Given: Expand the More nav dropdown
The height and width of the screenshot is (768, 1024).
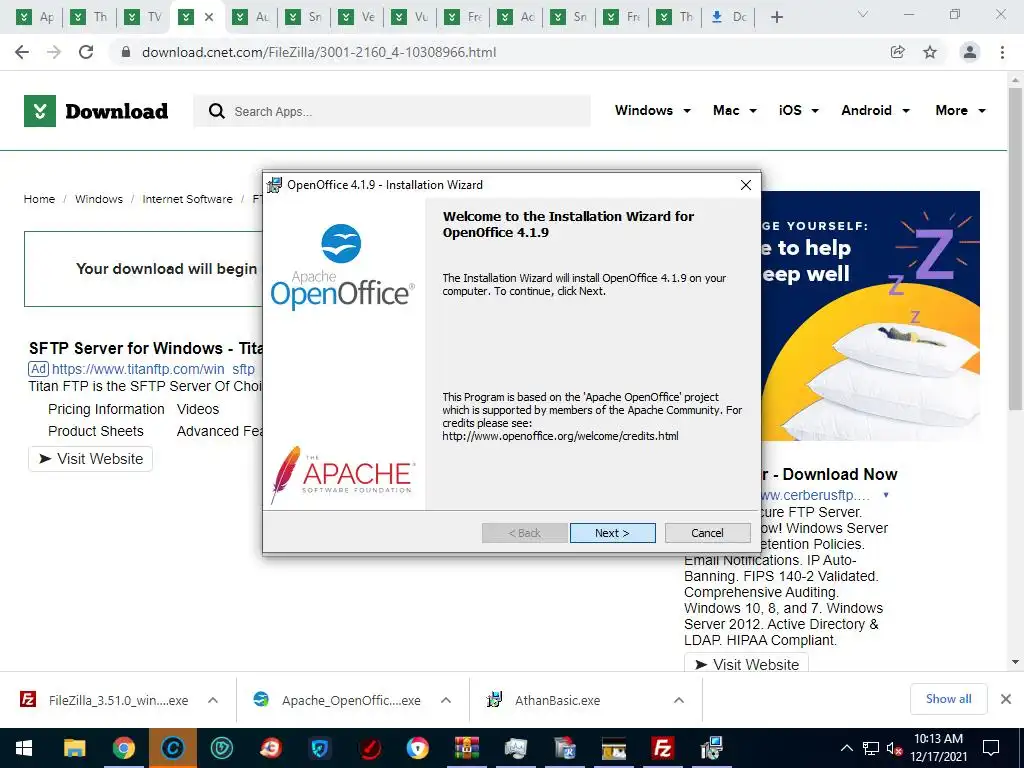Looking at the screenshot, I should point(960,110).
